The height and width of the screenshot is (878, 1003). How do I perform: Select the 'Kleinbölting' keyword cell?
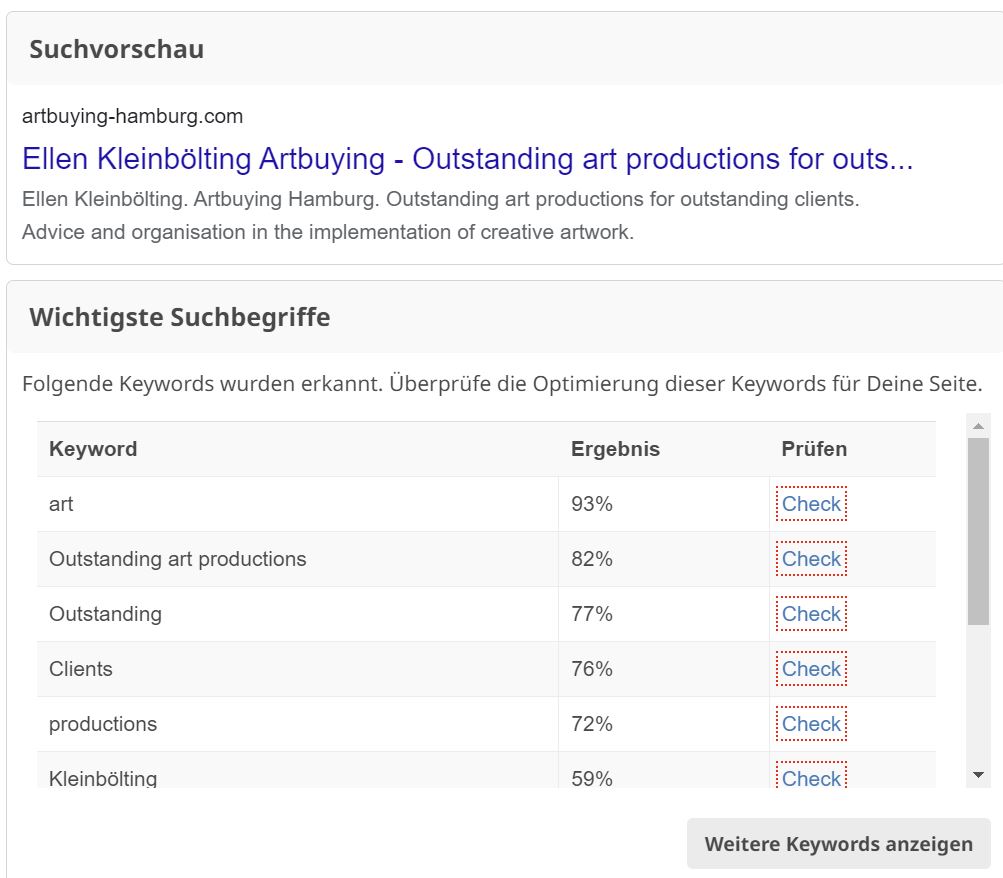(297, 770)
